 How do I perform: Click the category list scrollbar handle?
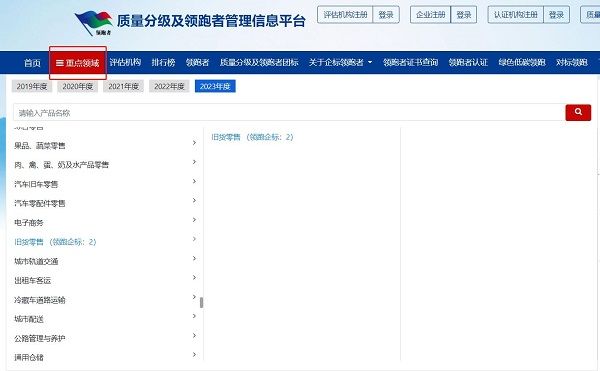click(201, 303)
